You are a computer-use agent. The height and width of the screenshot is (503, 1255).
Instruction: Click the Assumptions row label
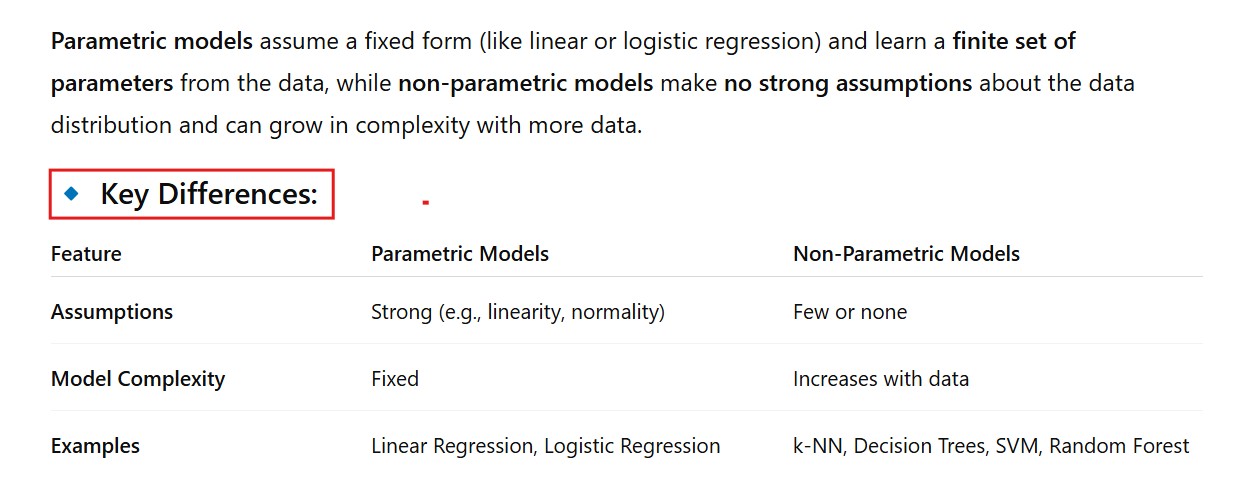point(112,312)
